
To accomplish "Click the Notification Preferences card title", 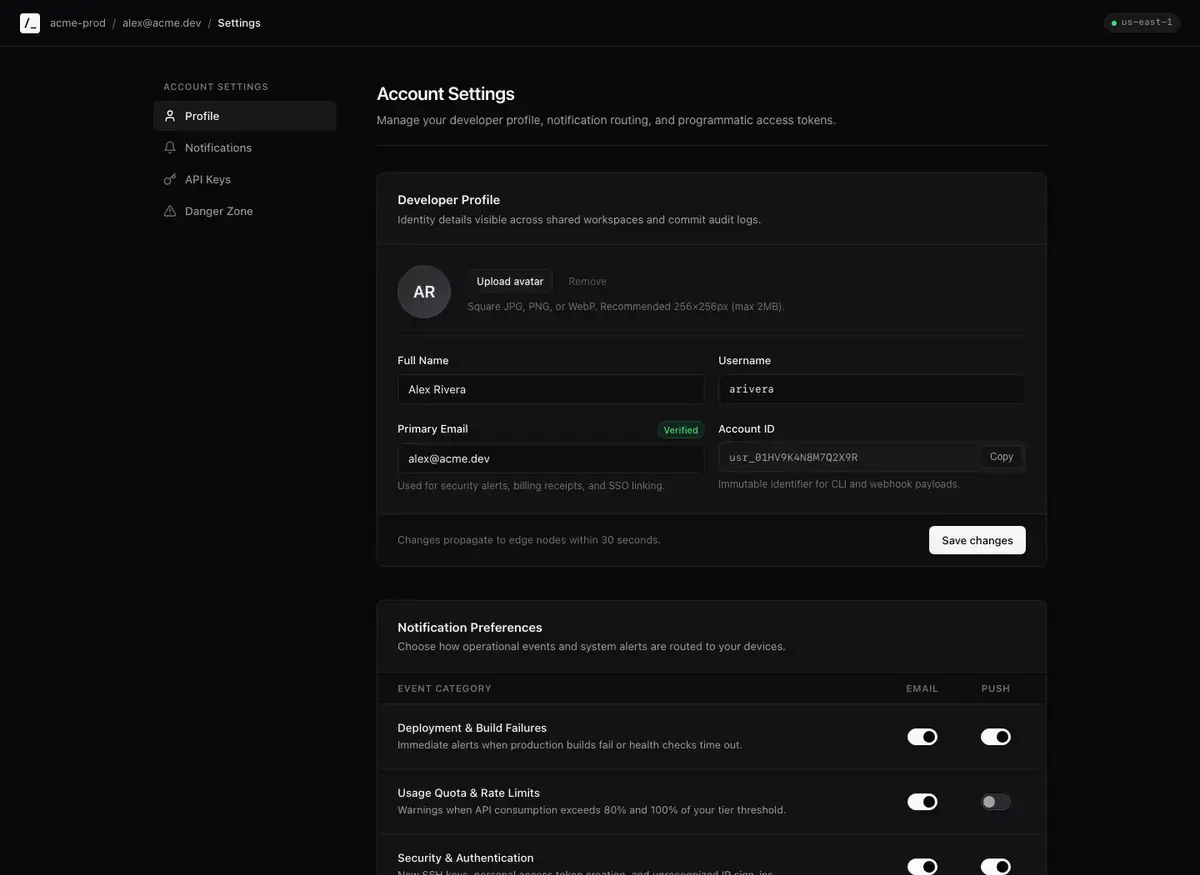I will point(470,628).
